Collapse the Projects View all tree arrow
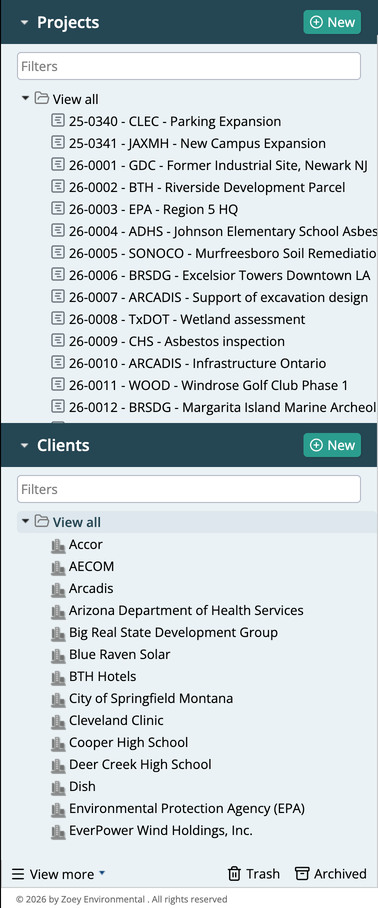Screen dimensions: 378x908 [x=25, y=98]
